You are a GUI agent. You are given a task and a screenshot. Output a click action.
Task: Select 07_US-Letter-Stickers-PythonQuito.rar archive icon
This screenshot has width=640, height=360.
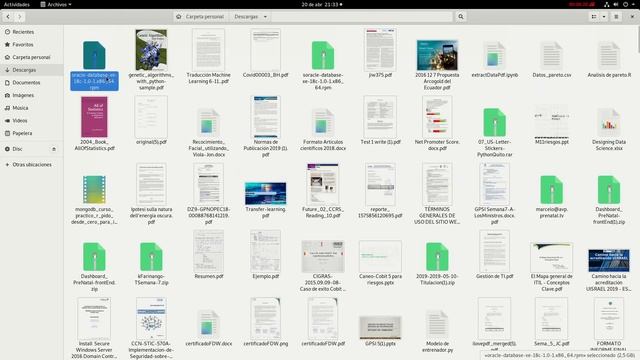click(x=494, y=122)
